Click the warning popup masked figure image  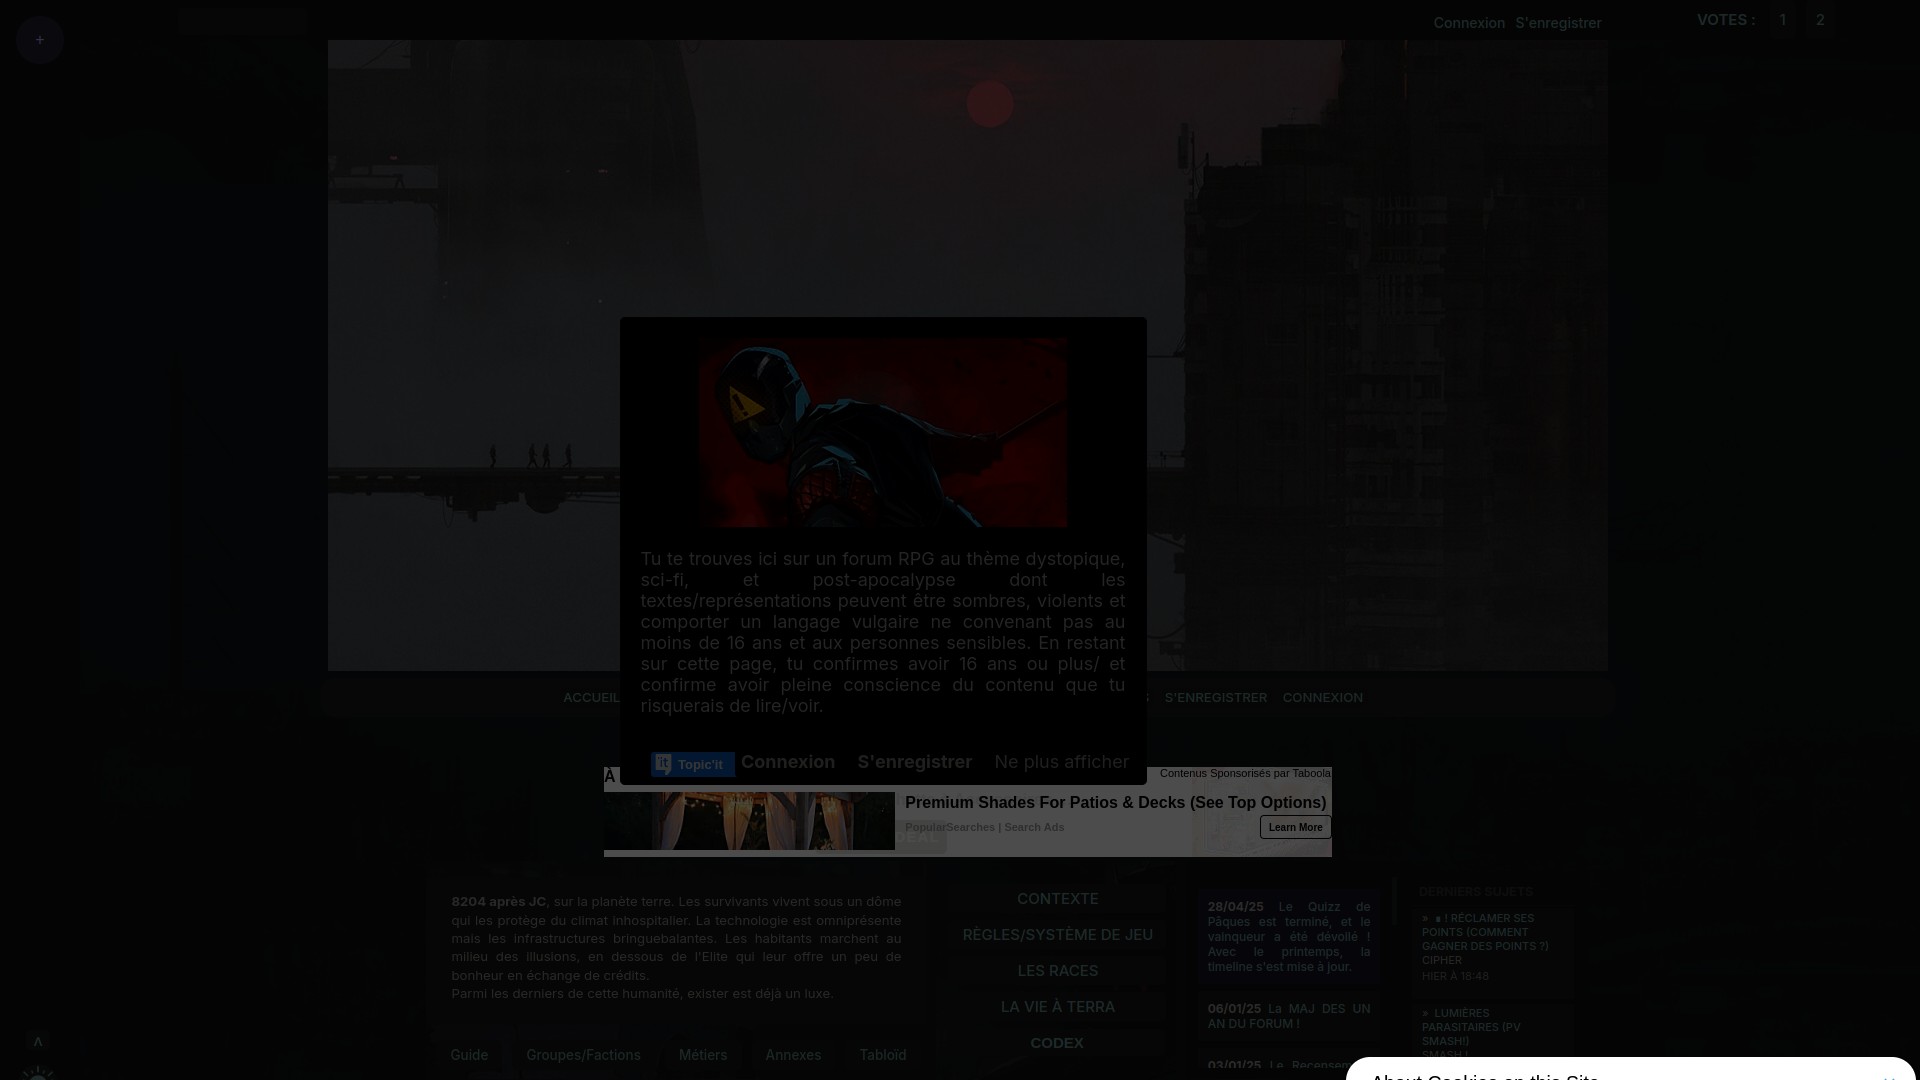coord(883,432)
